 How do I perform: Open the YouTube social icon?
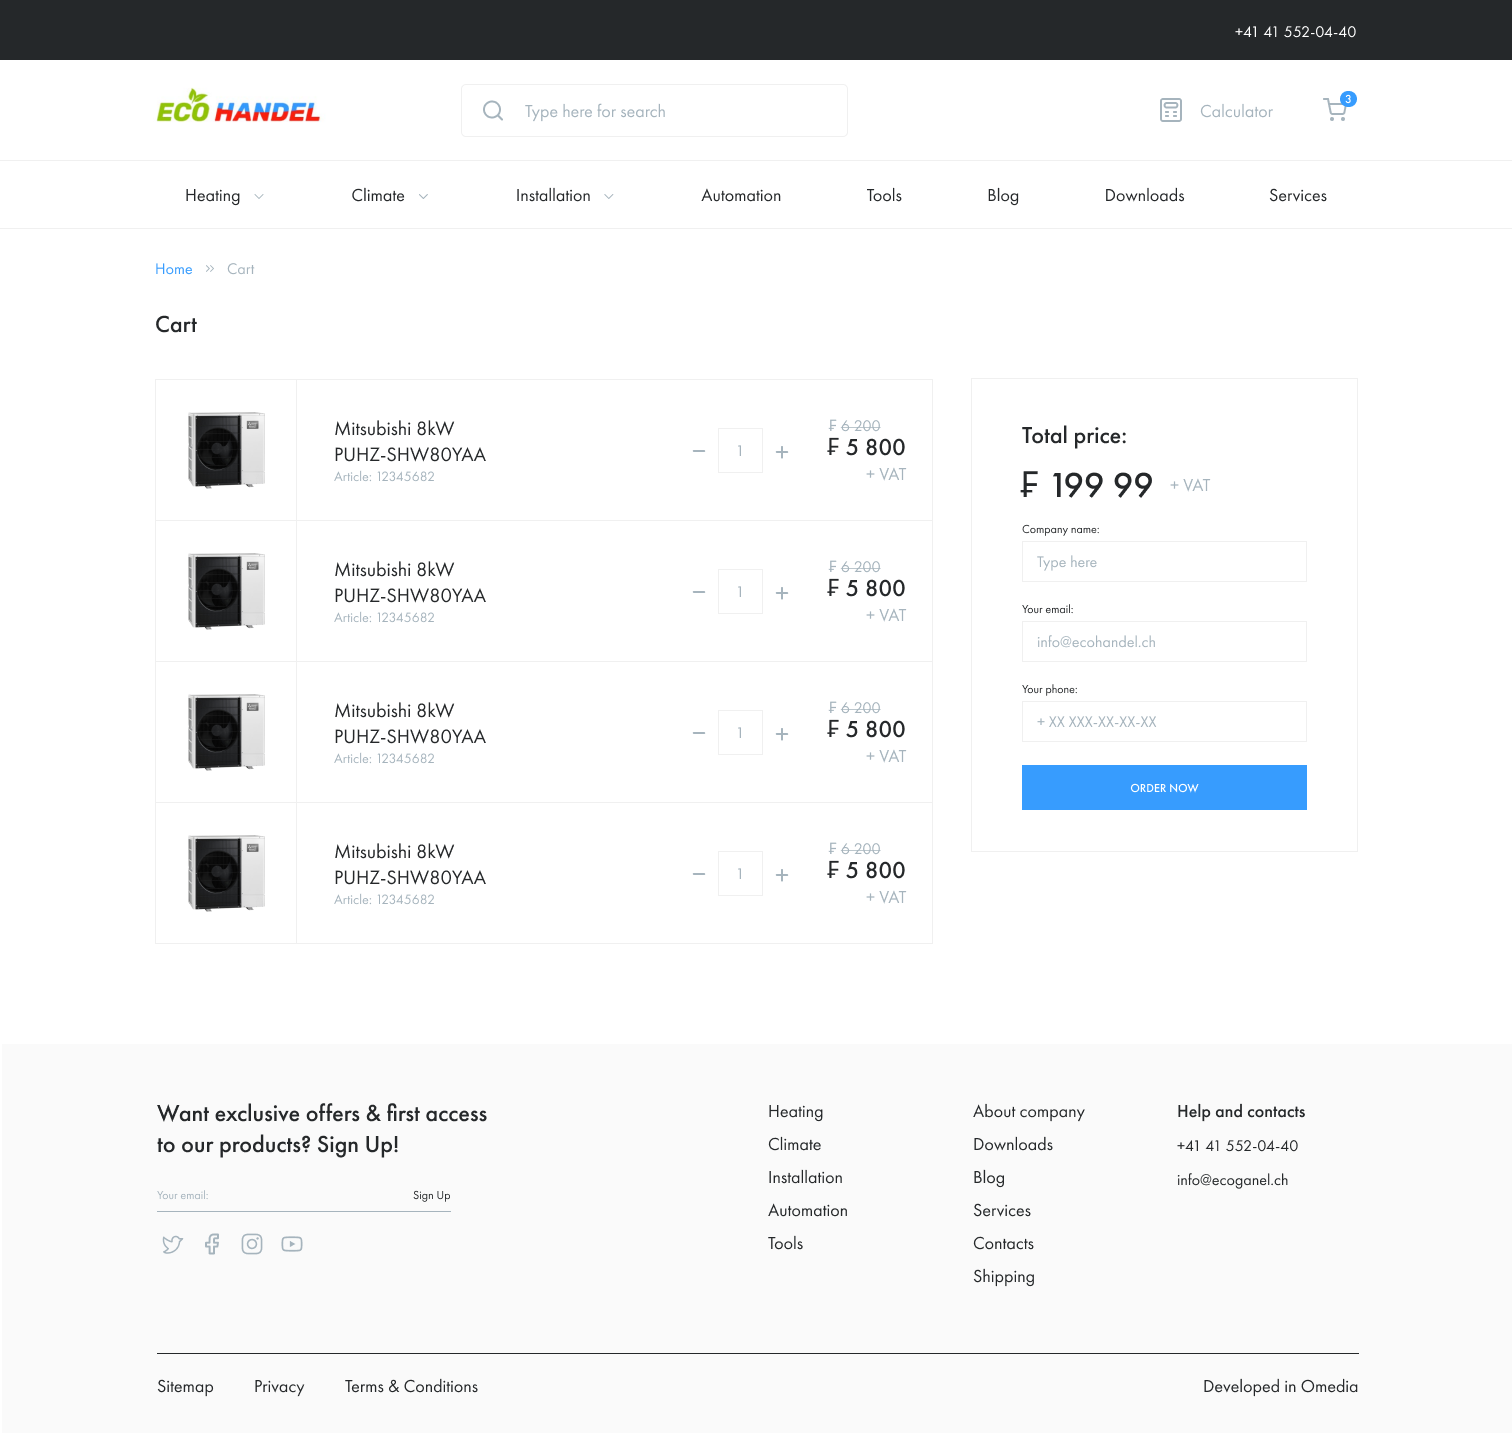(292, 1244)
